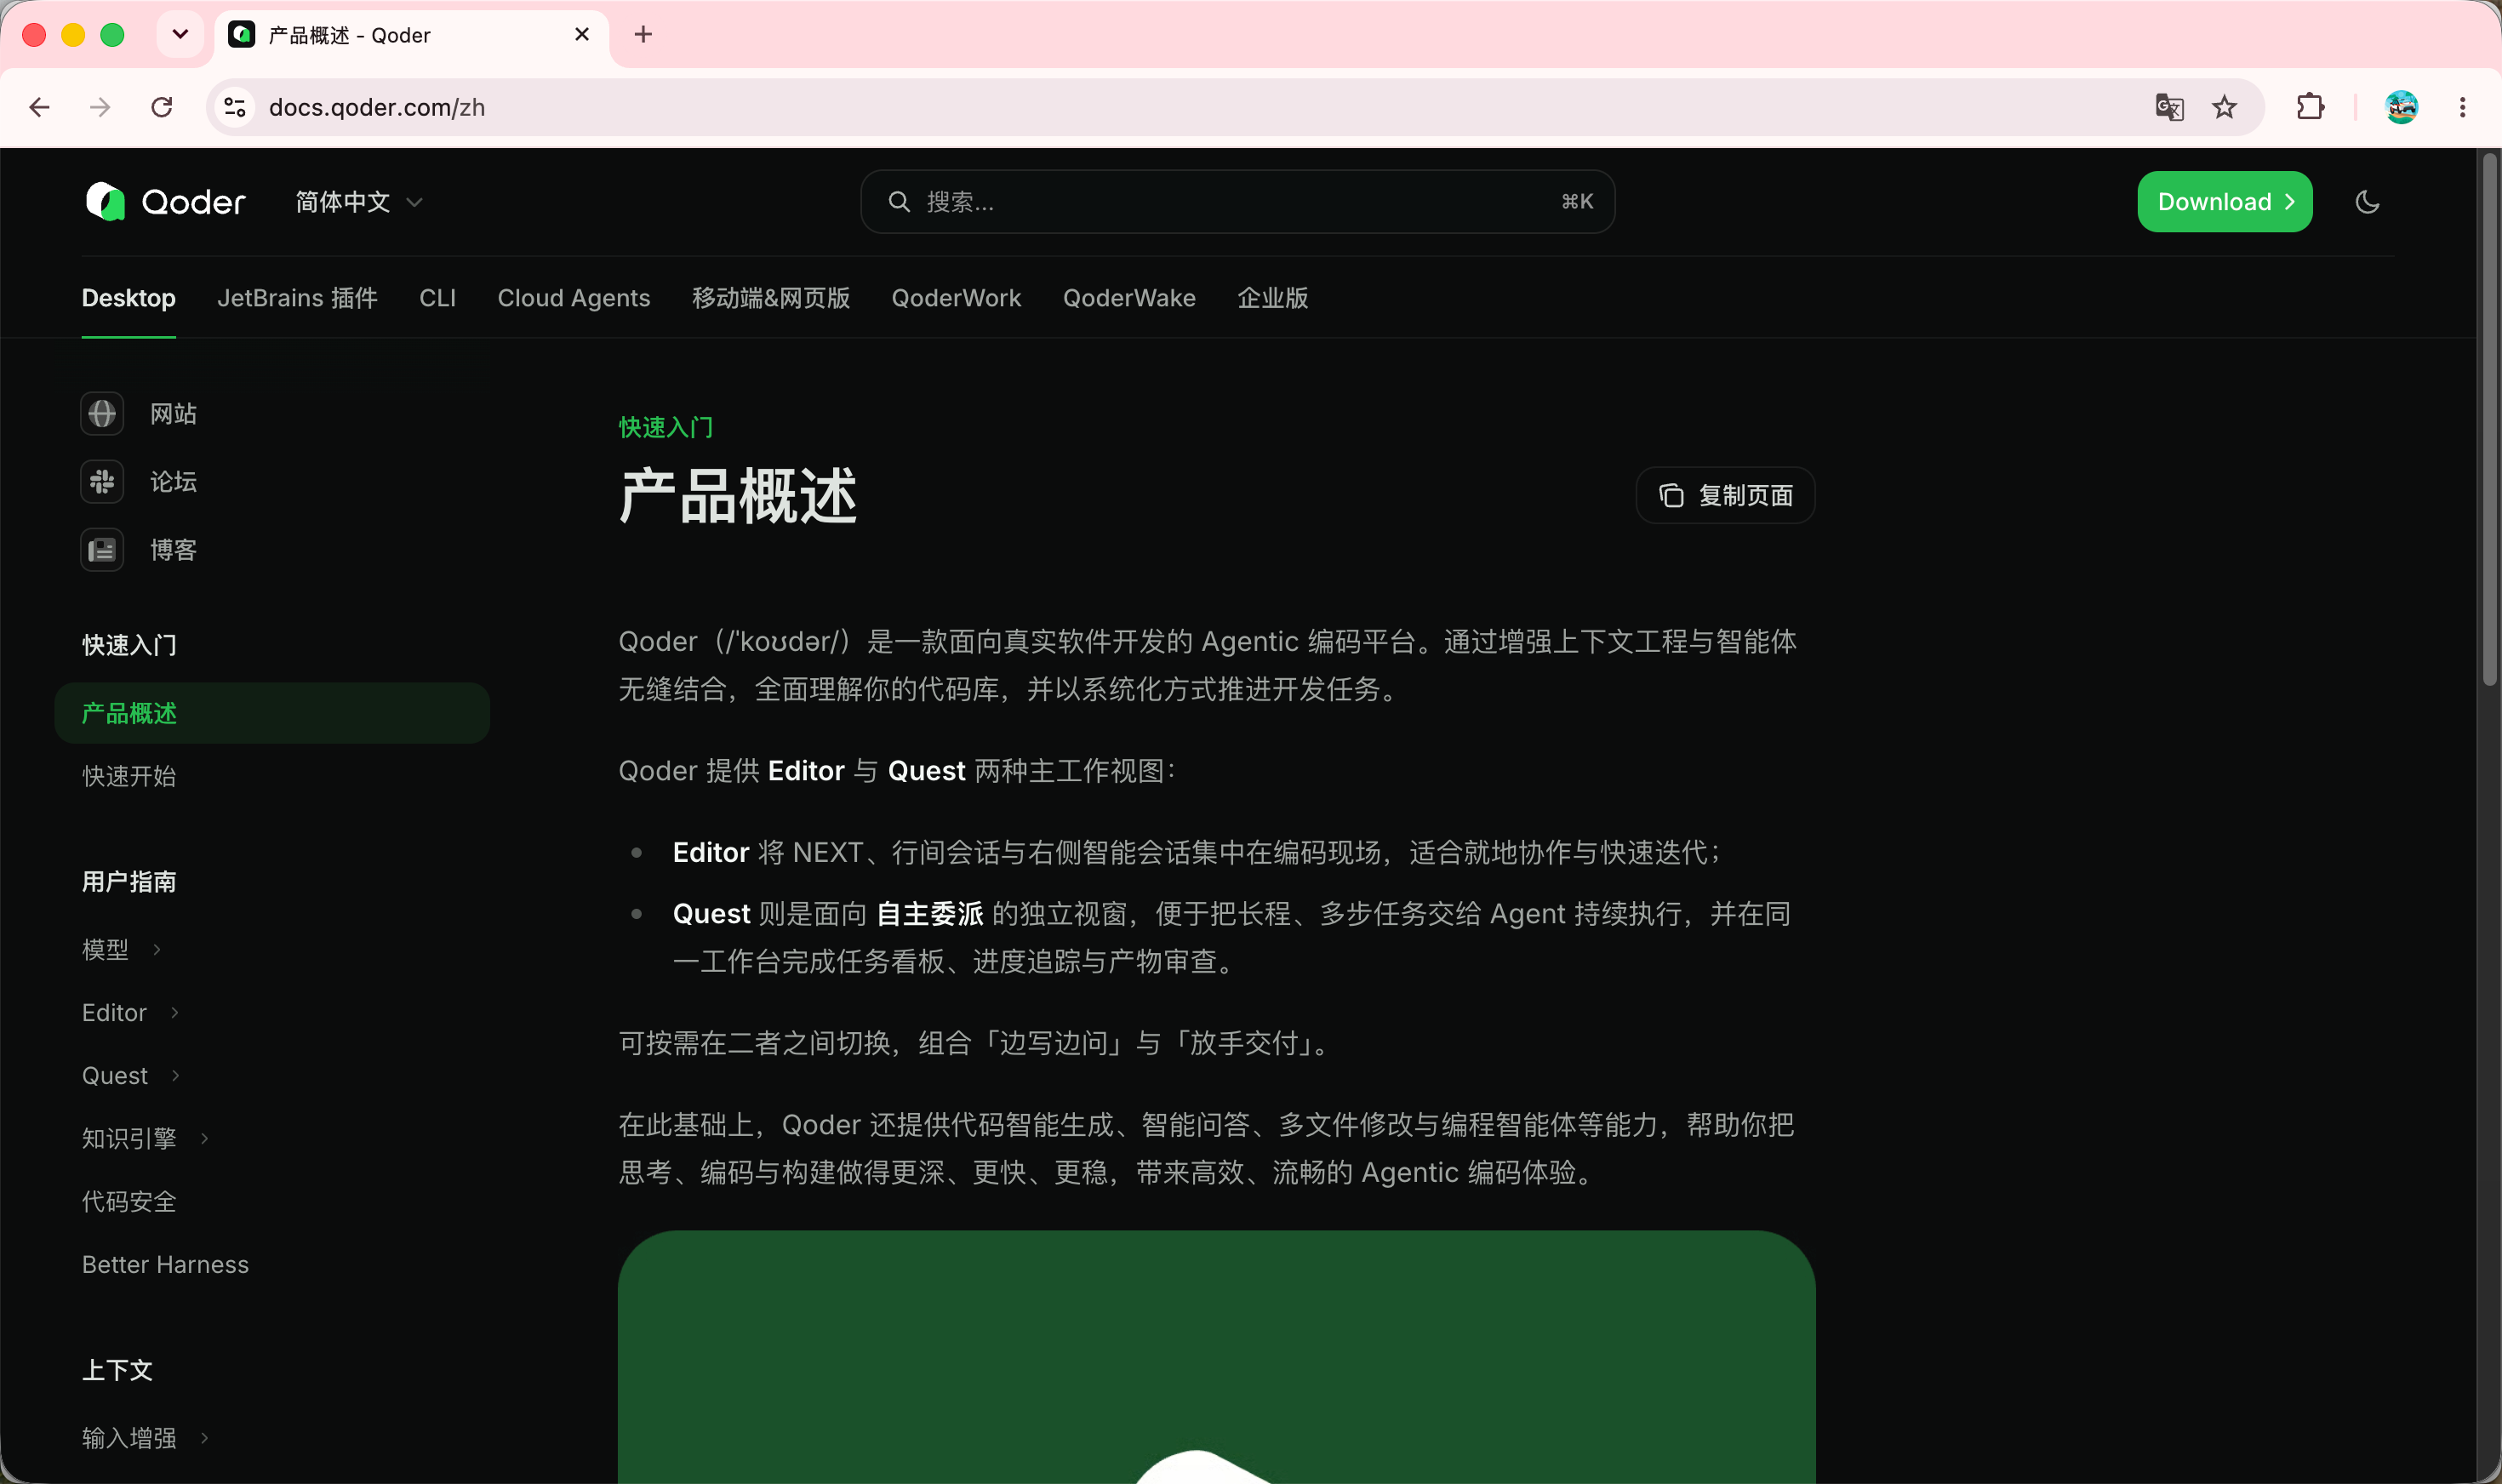Select the CLI tab
2502x1484 pixels.
coord(437,298)
